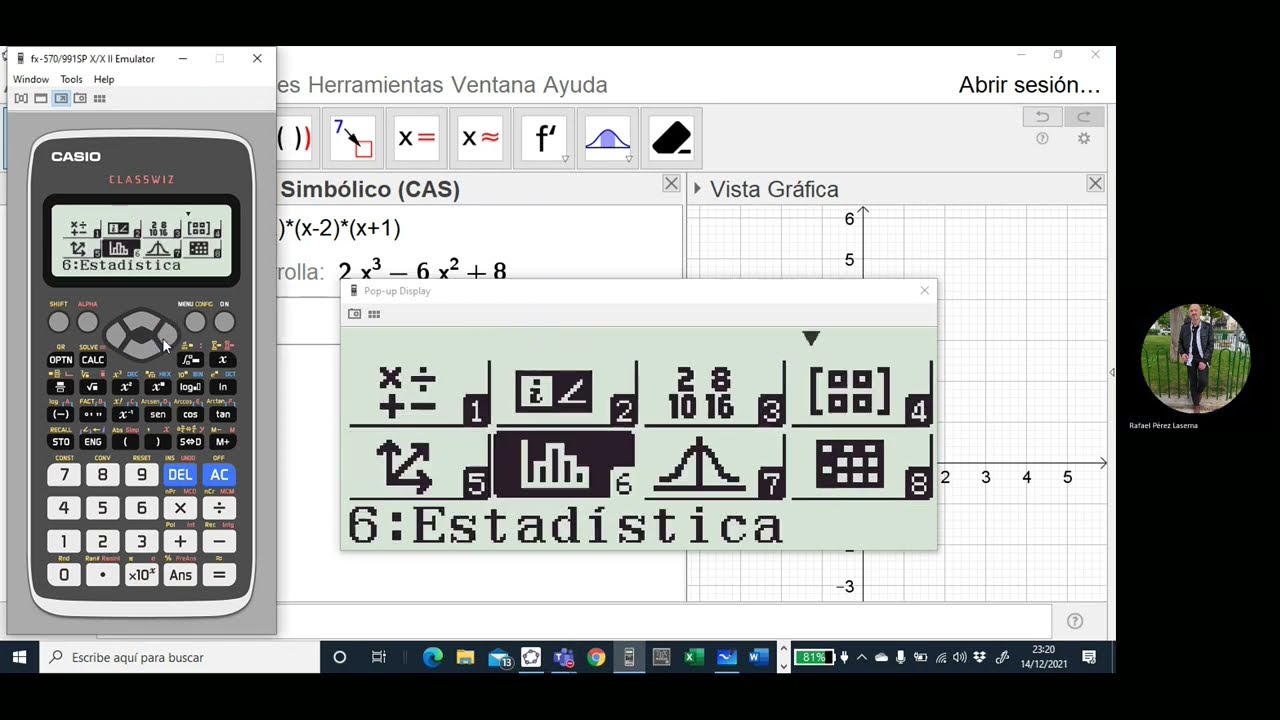This screenshot has height=720, width=1280.
Task: Open Probability Calculator tool dropdown
Action: [629, 159]
